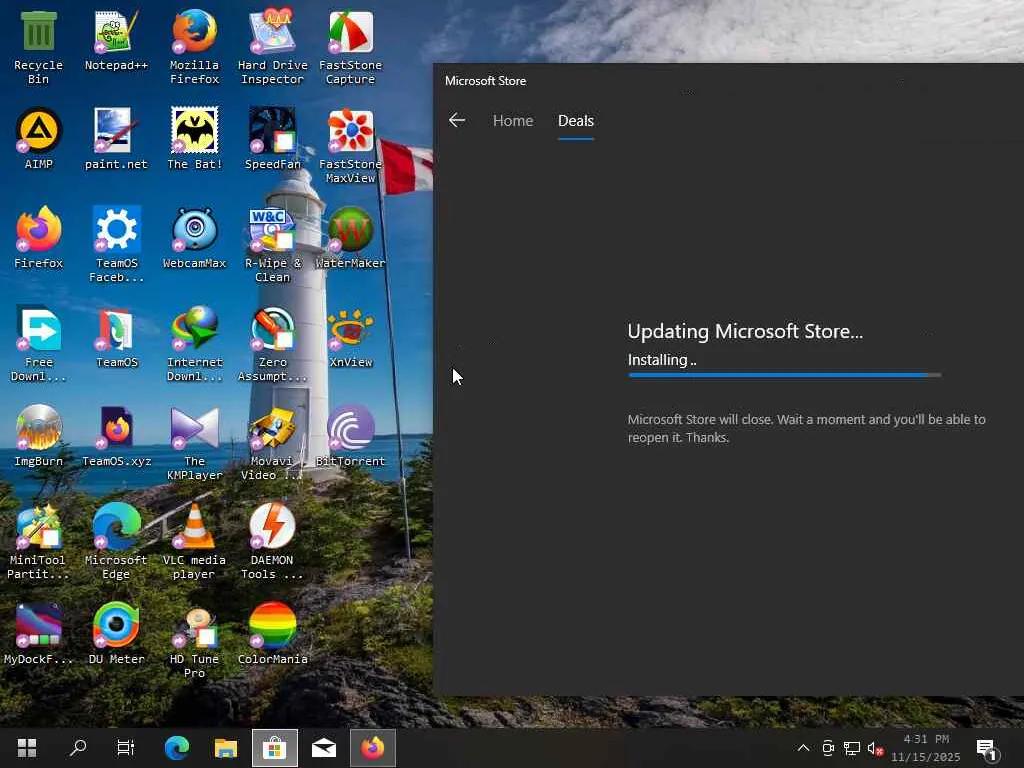Open Hard Drive Inspector shortcut

pos(272,47)
